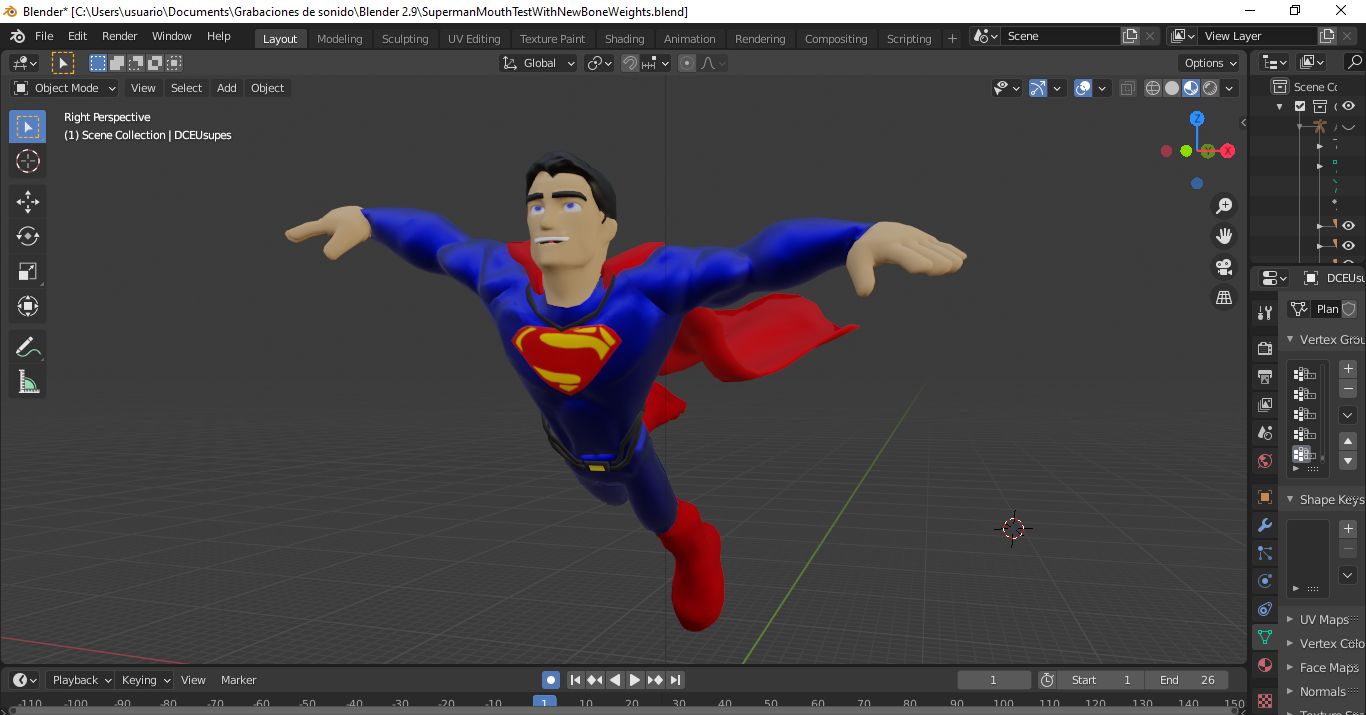The height and width of the screenshot is (715, 1366).
Task: Open the pivot point dropdown
Action: [x=600, y=63]
